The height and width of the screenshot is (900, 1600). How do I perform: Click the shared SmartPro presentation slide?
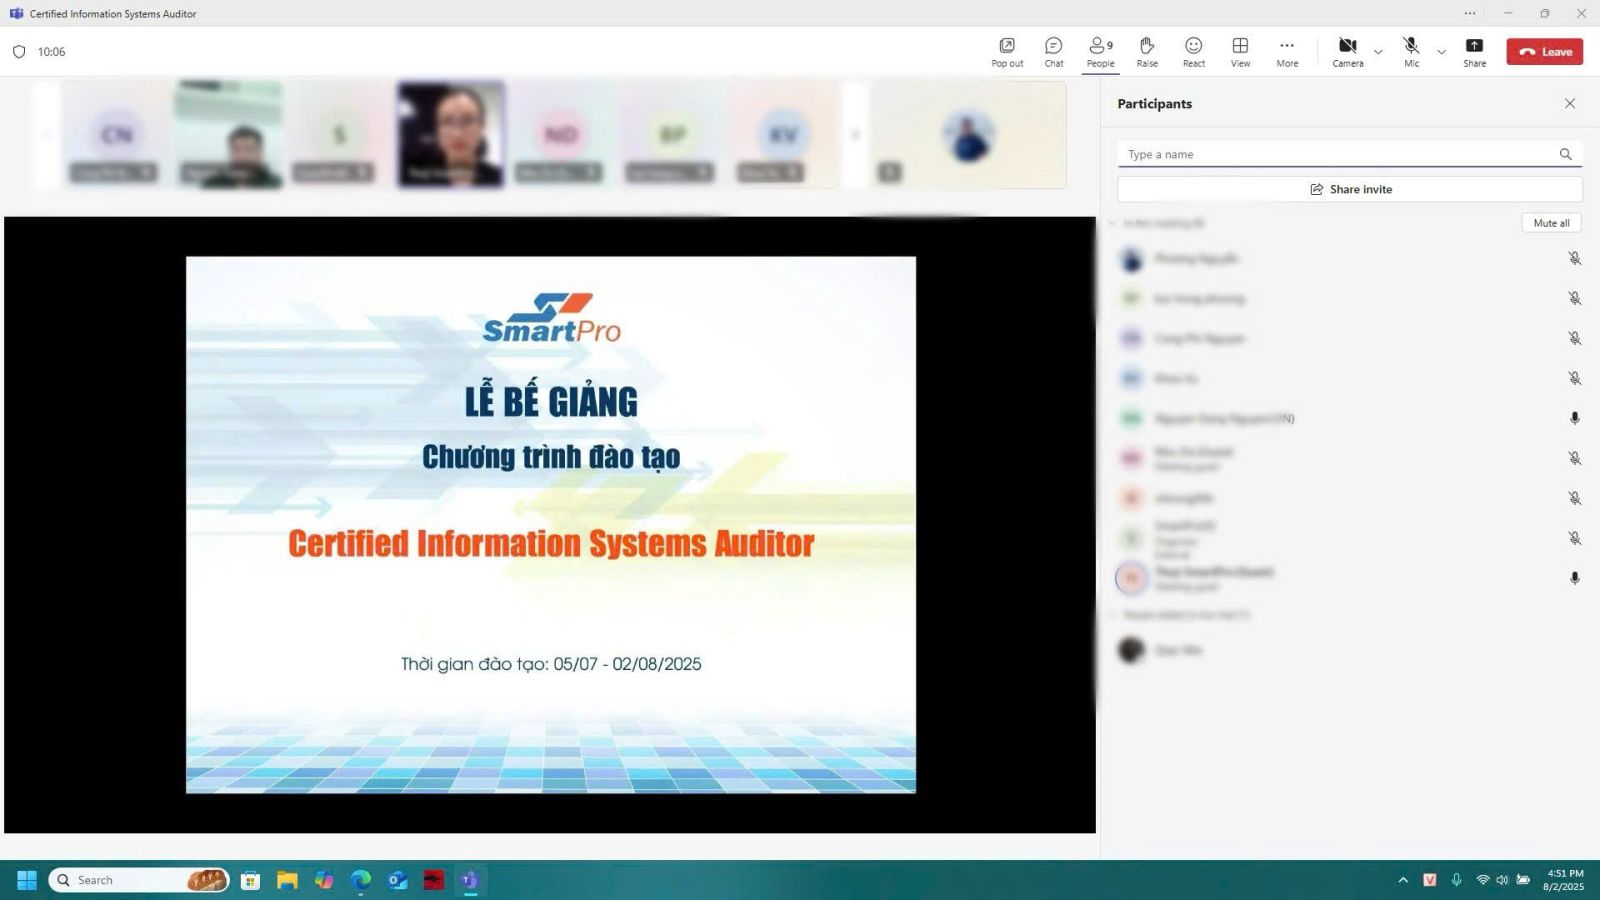coord(551,525)
